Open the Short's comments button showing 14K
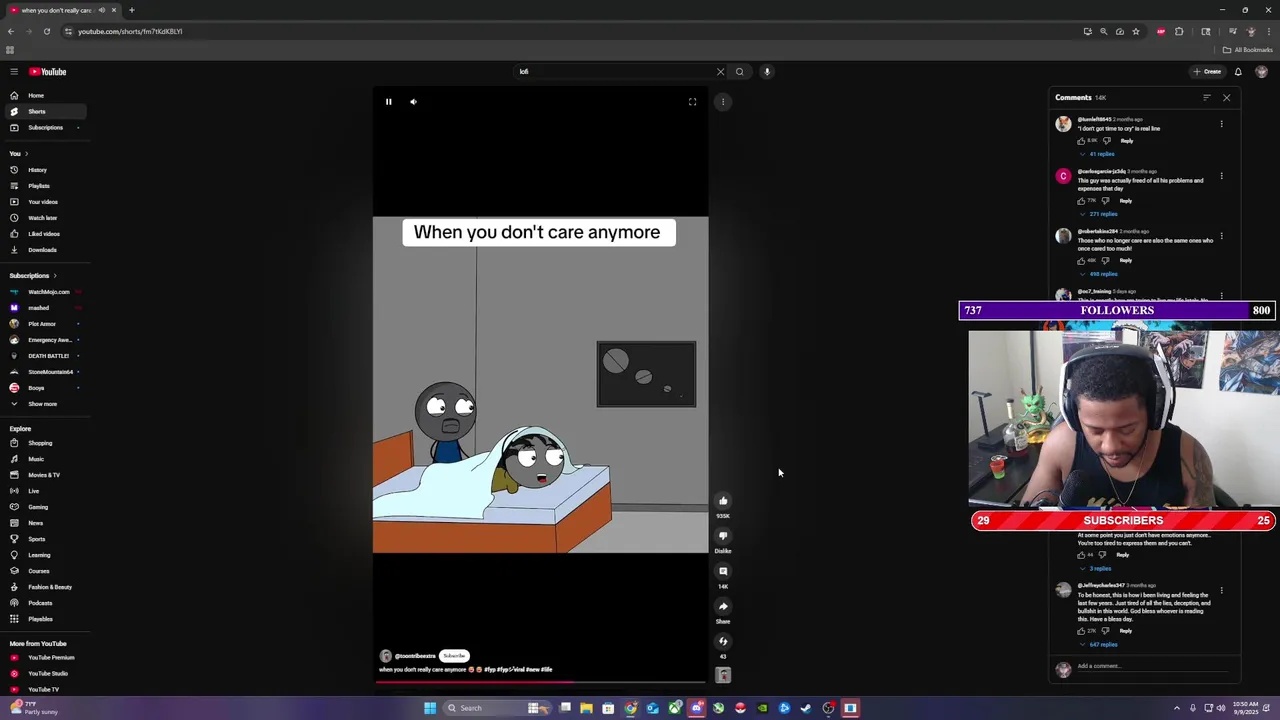The width and height of the screenshot is (1280, 720). 723,571
